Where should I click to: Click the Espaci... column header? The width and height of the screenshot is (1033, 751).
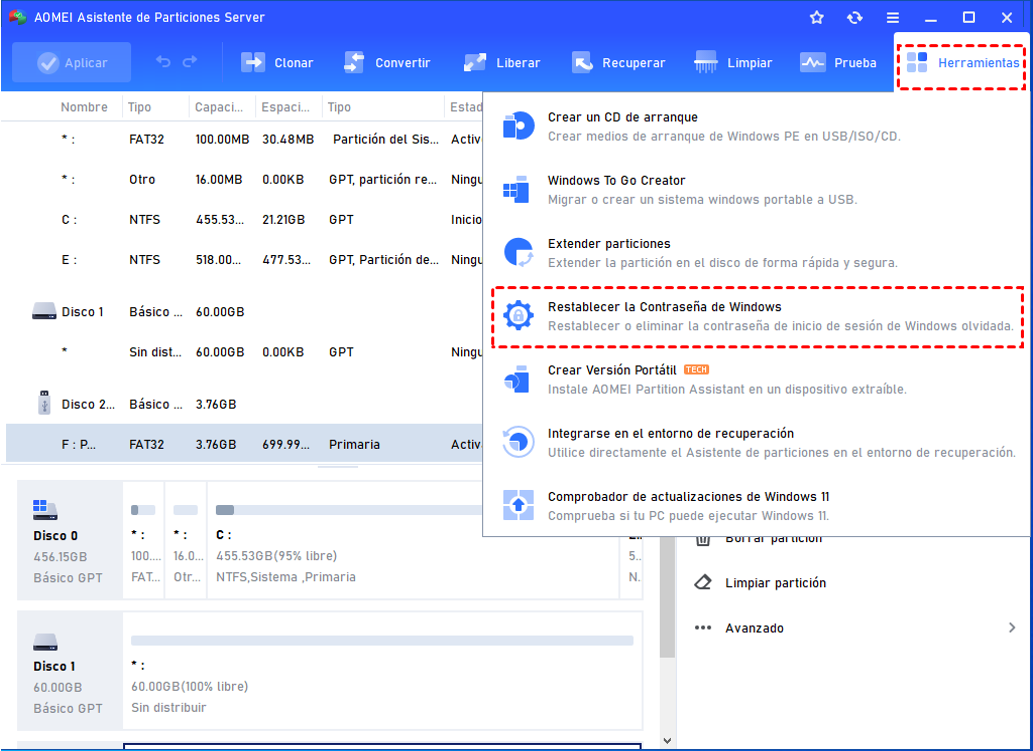pos(285,107)
